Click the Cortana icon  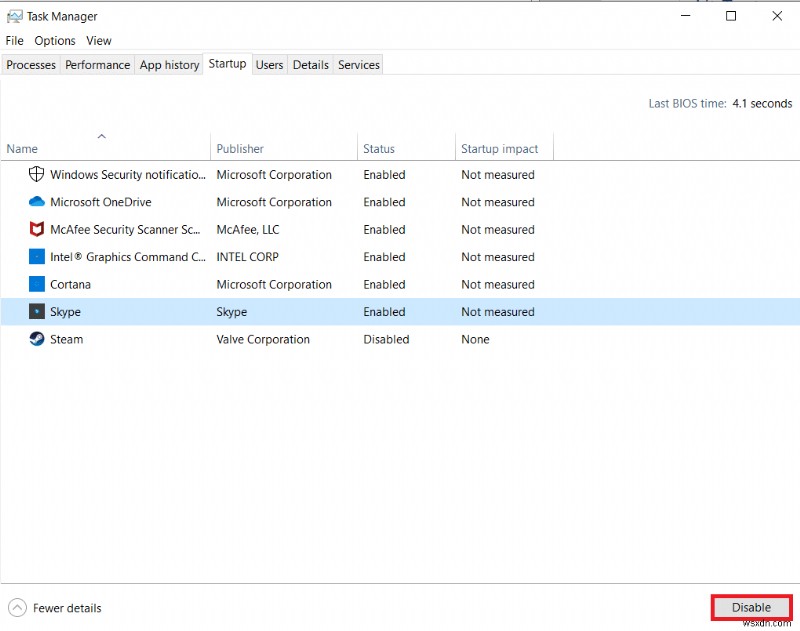(36, 284)
